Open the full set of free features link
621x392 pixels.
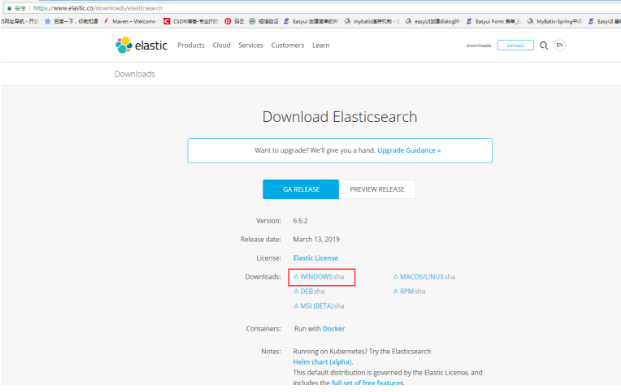(367, 382)
